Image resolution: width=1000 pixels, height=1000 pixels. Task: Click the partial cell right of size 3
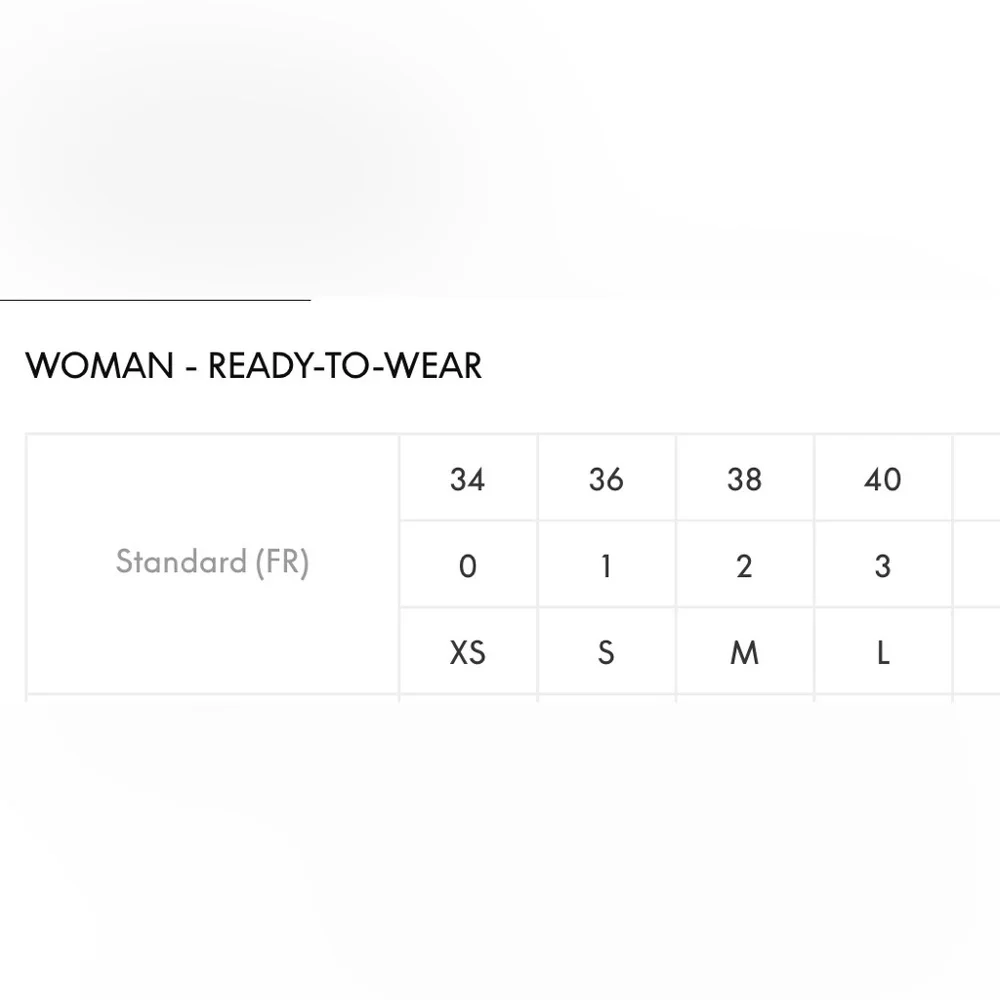978,566
